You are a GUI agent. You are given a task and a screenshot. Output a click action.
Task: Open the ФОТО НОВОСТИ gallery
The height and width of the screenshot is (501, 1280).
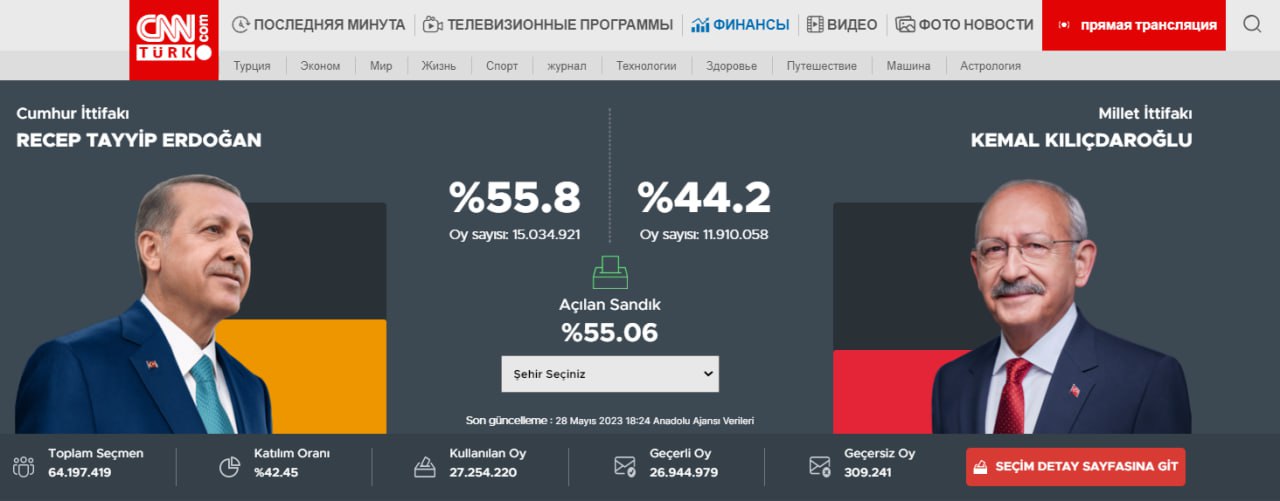coord(964,25)
